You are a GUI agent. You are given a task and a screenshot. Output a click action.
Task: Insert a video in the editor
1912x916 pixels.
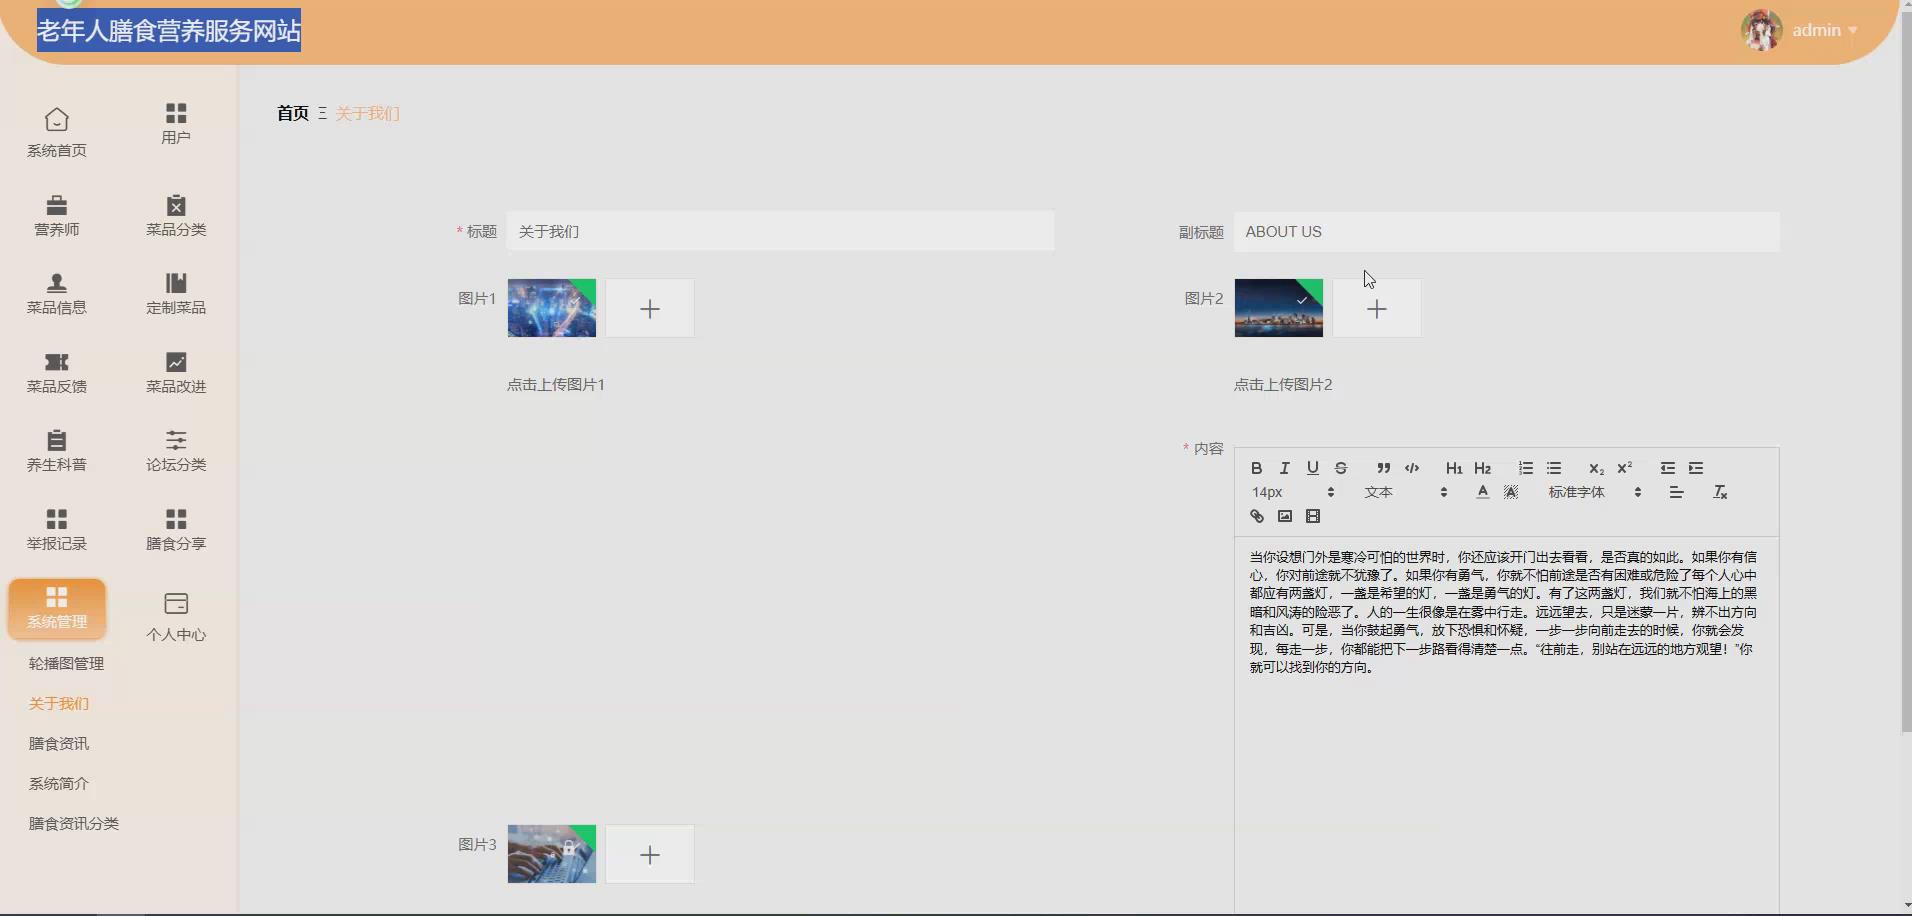tap(1313, 516)
